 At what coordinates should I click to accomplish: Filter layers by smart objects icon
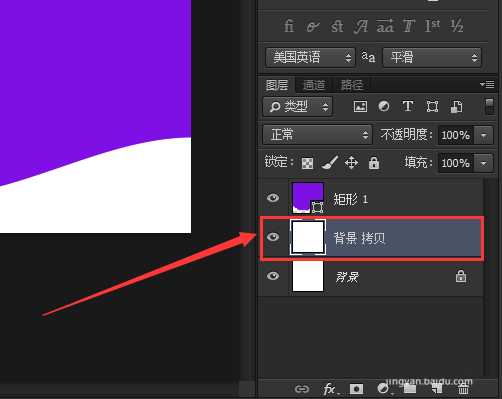coord(456,107)
